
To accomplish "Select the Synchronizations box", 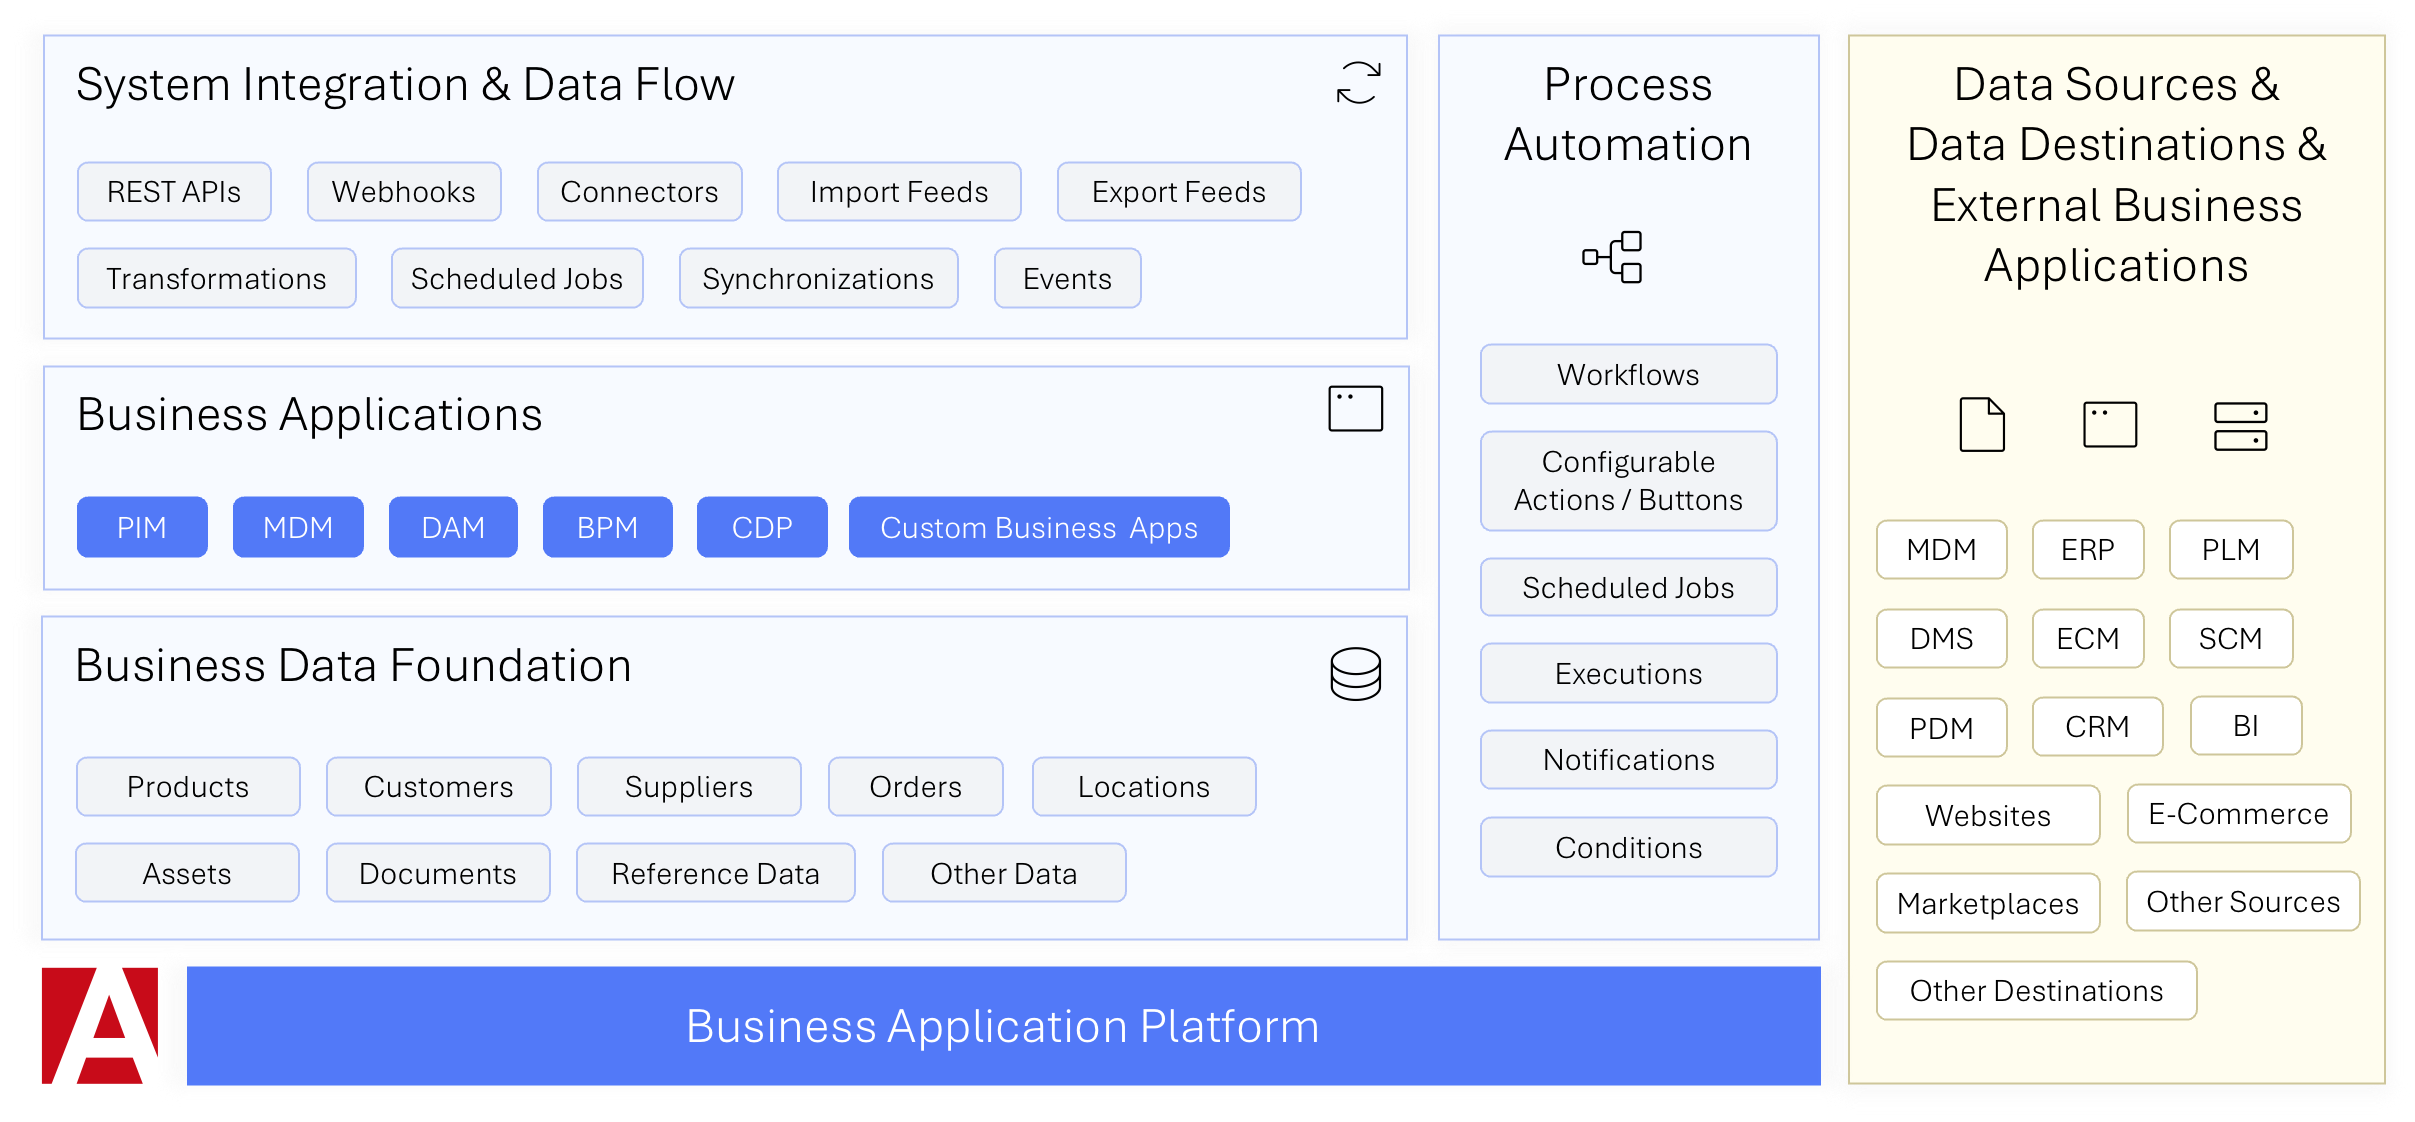I will pos(818,279).
